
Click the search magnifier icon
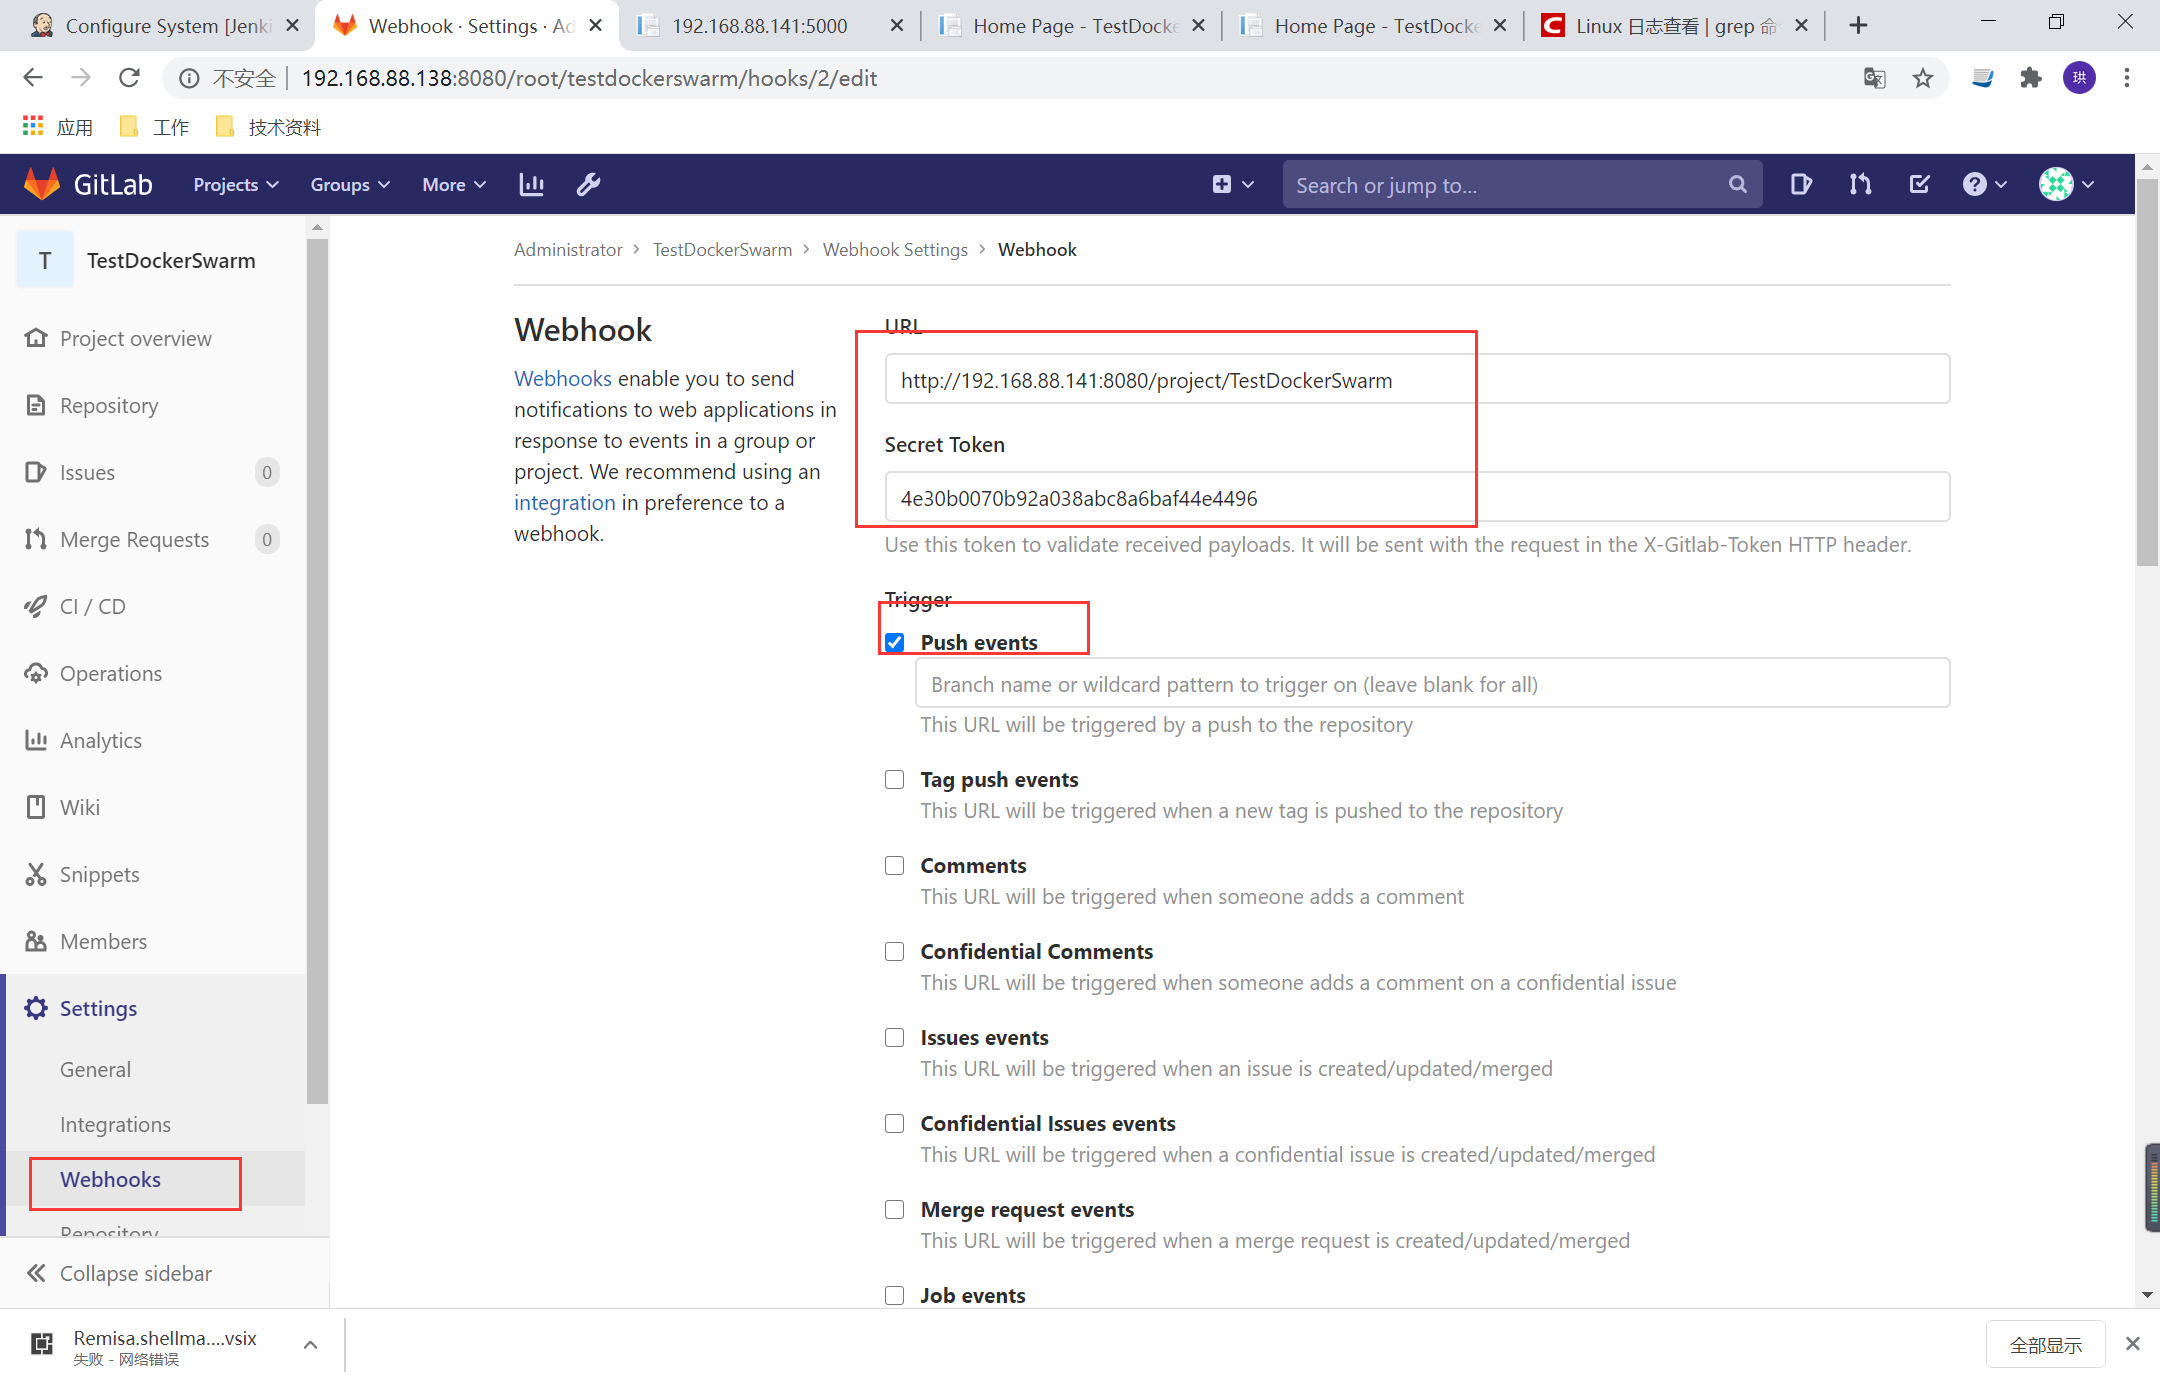pos(1738,184)
